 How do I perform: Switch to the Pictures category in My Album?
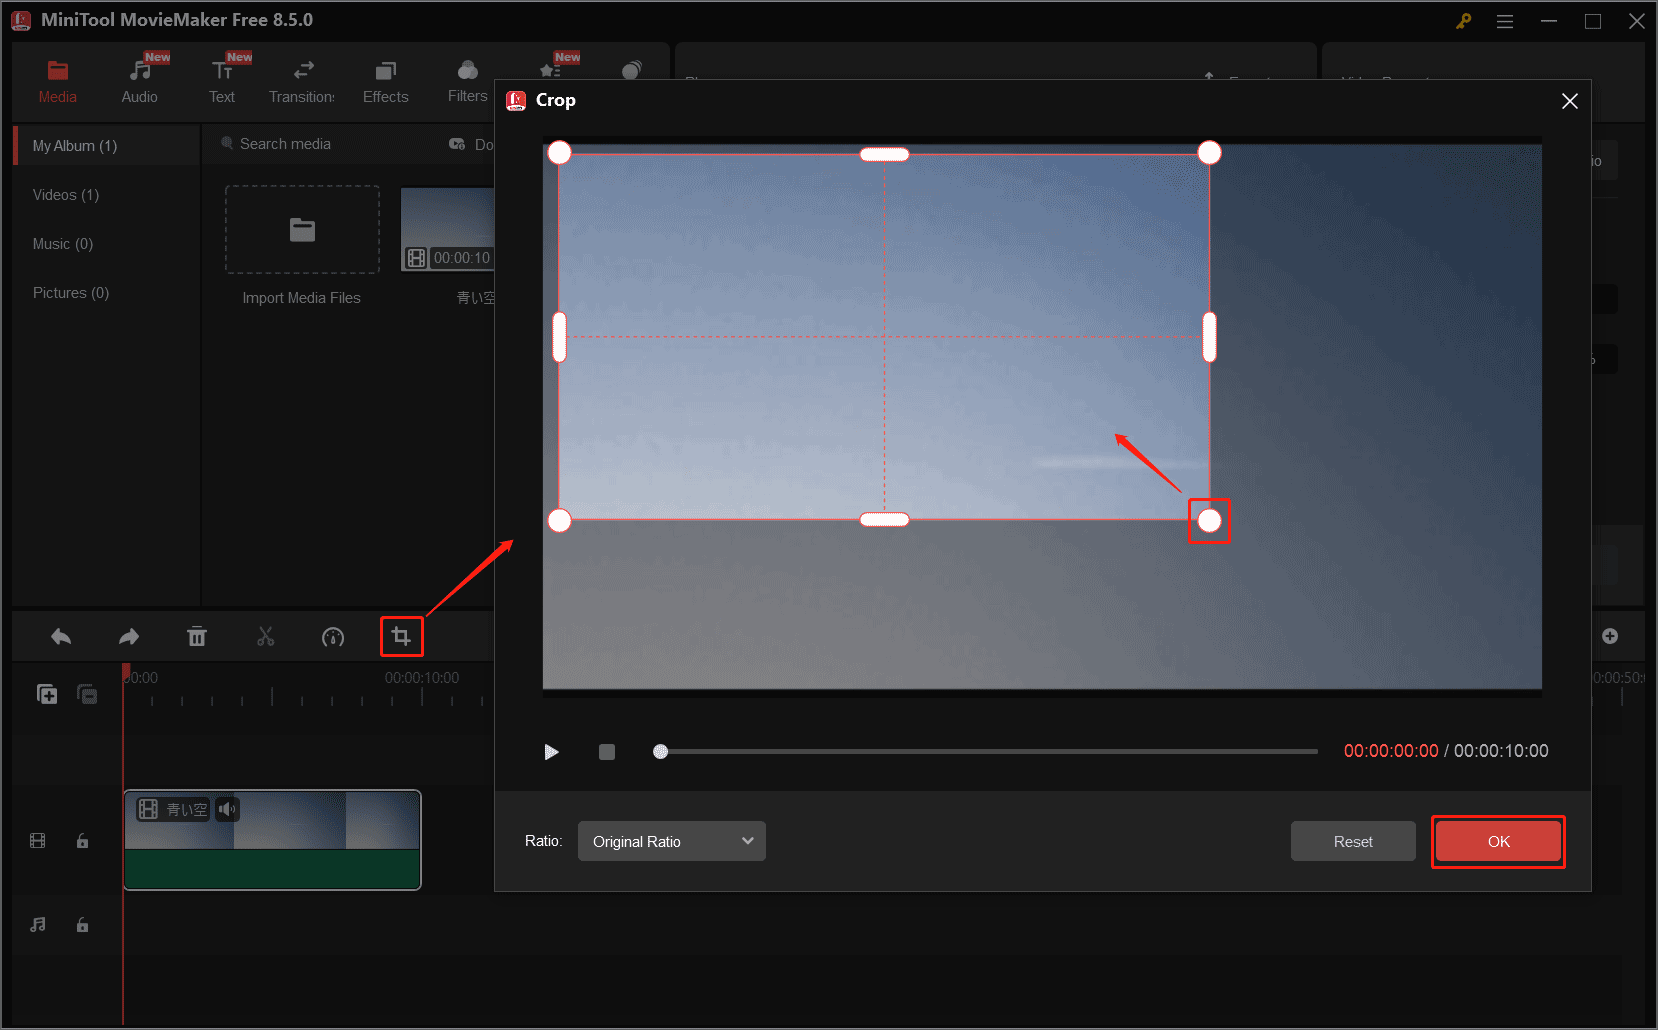70,292
